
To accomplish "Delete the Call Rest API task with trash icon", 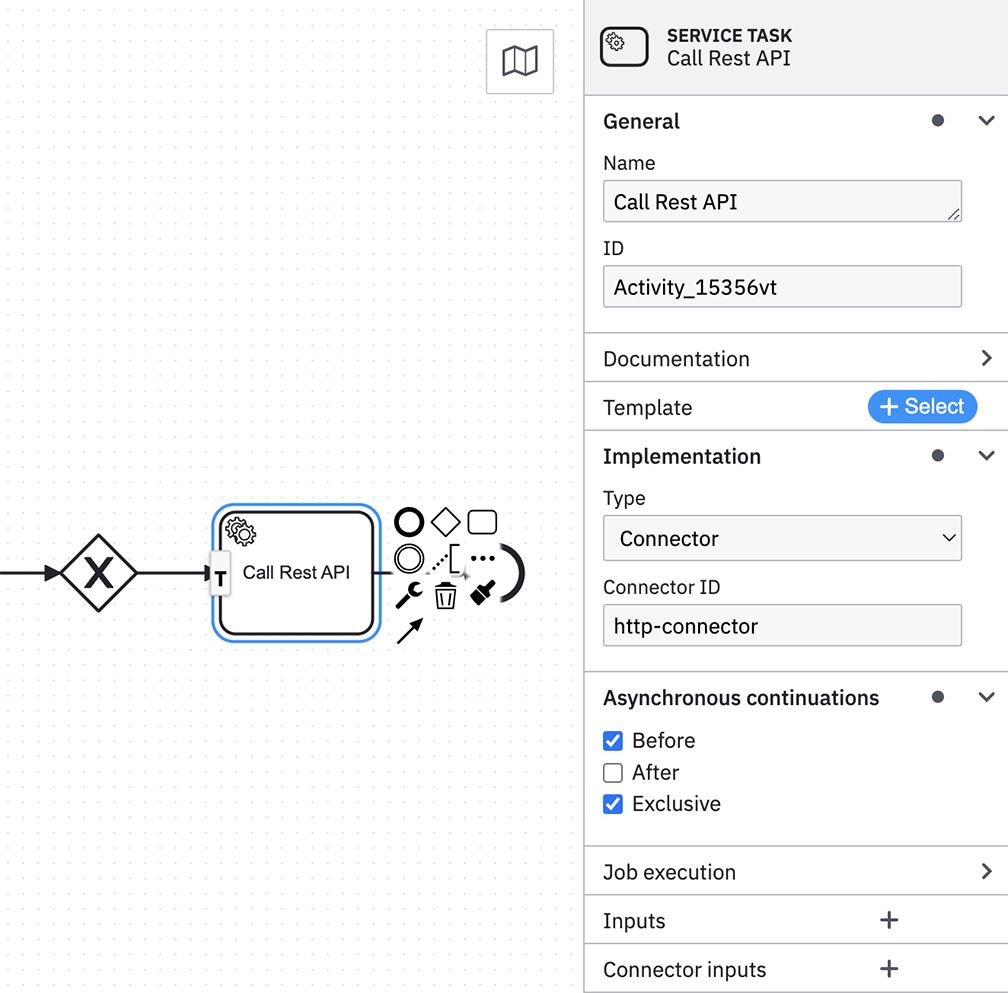I will (445, 597).
